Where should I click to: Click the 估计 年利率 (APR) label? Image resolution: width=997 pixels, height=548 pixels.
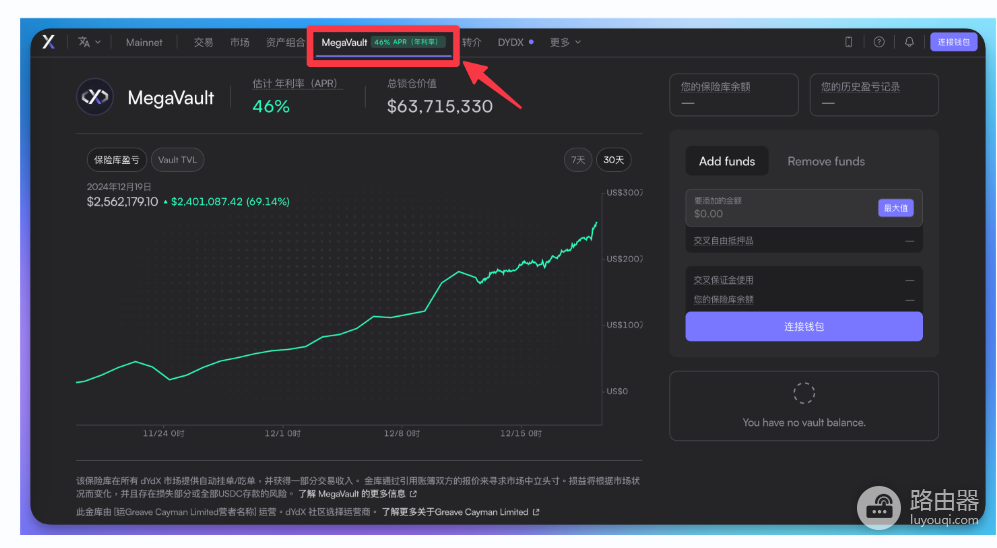point(295,83)
